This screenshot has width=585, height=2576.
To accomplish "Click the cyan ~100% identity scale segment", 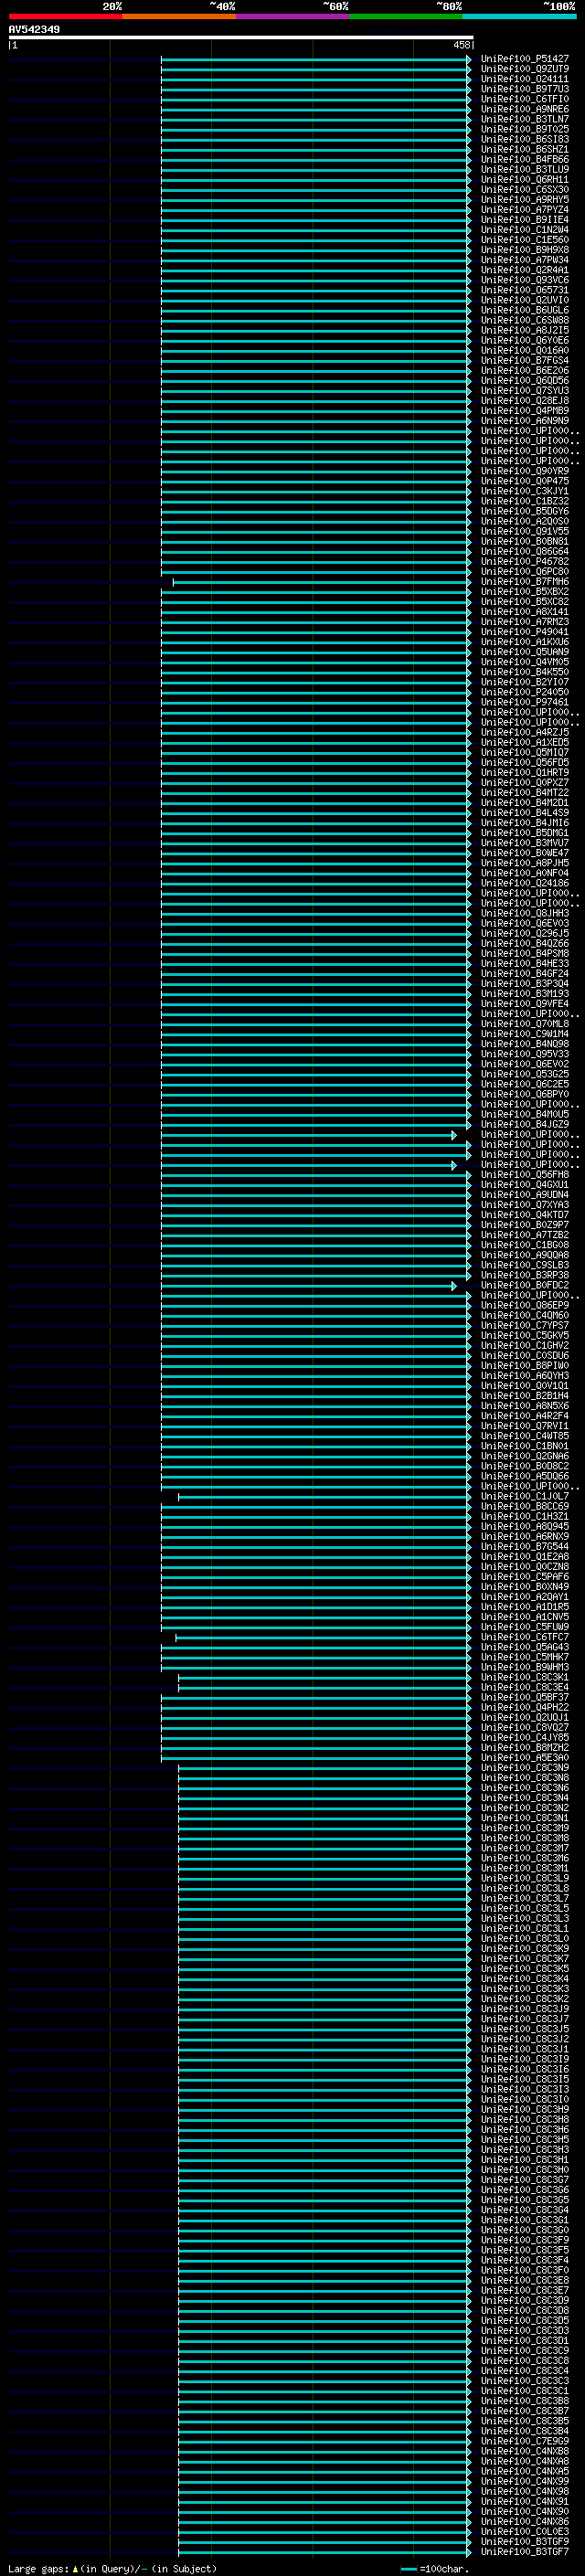I will click(x=519, y=16).
